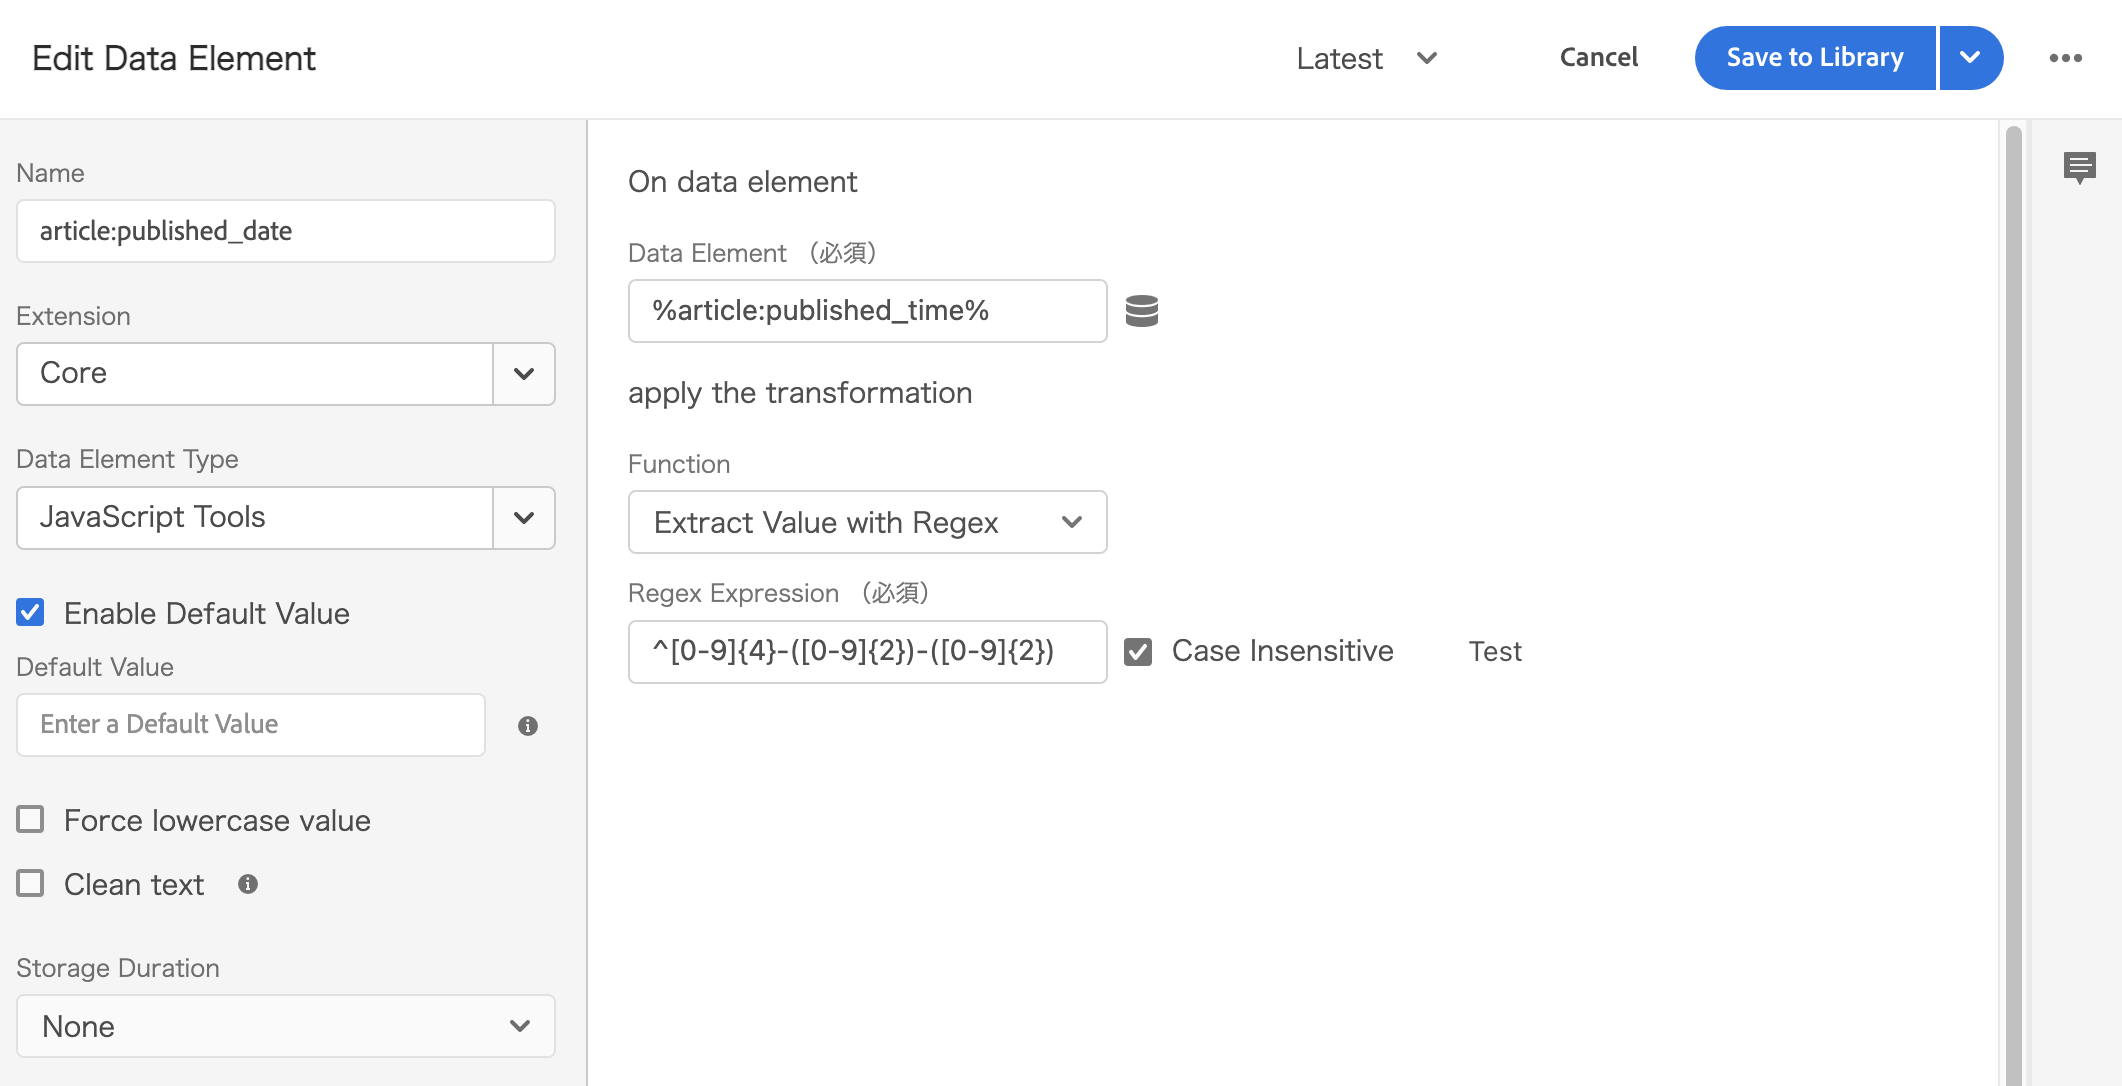Open the Latest version menu

(1367, 58)
